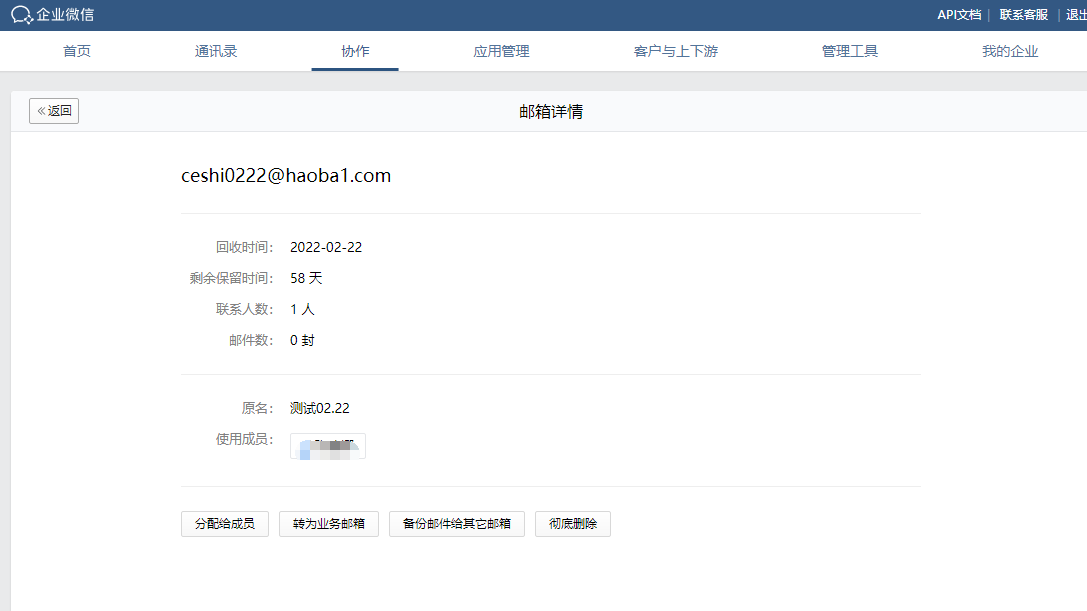Open the 管理工具 tab
Image resolution: width=1087 pixels, height=611 pixels.
pos(850,51)
